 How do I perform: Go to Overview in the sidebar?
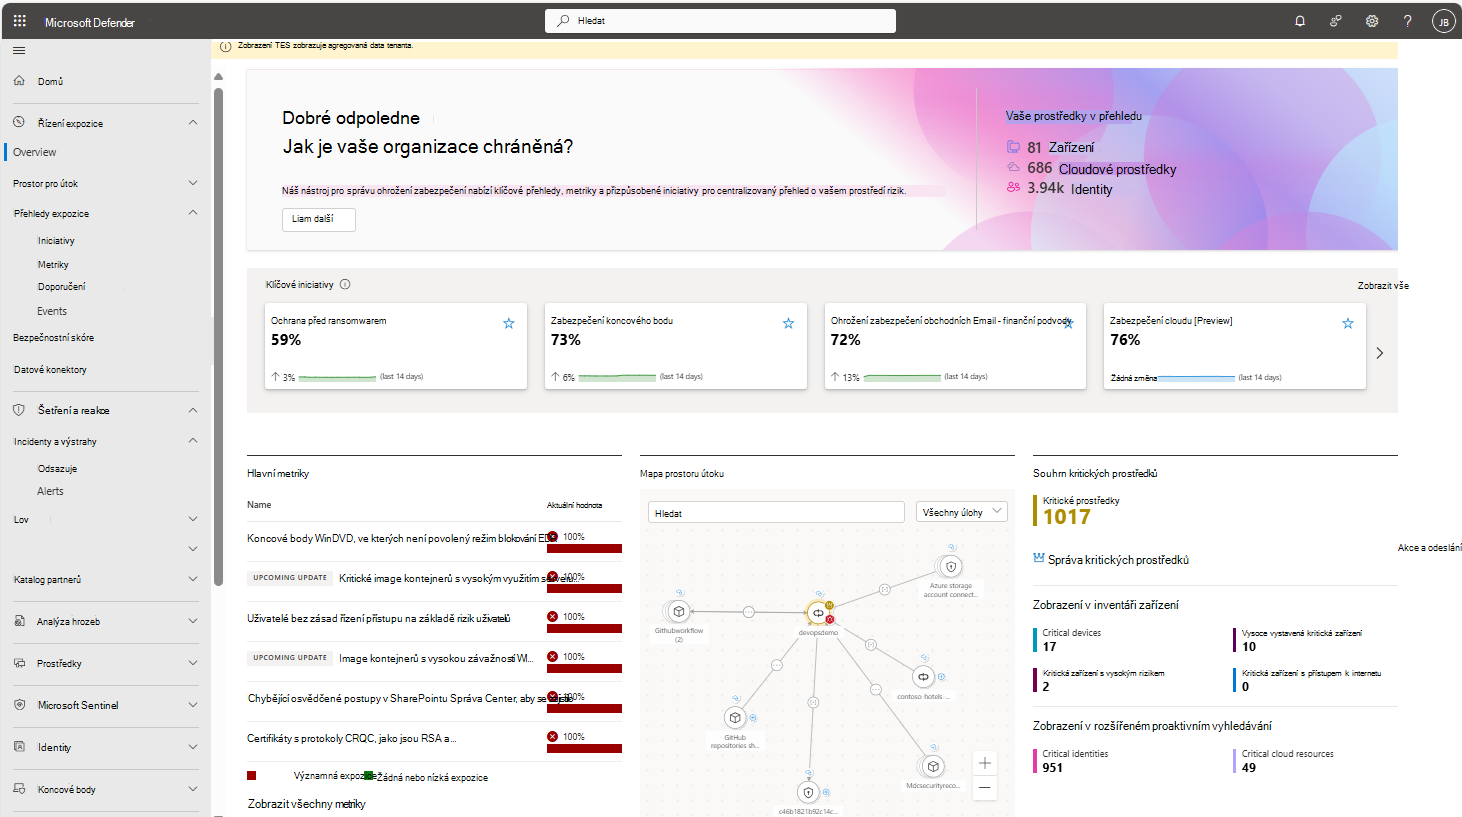pyautogui.click(x=35, y=152)
